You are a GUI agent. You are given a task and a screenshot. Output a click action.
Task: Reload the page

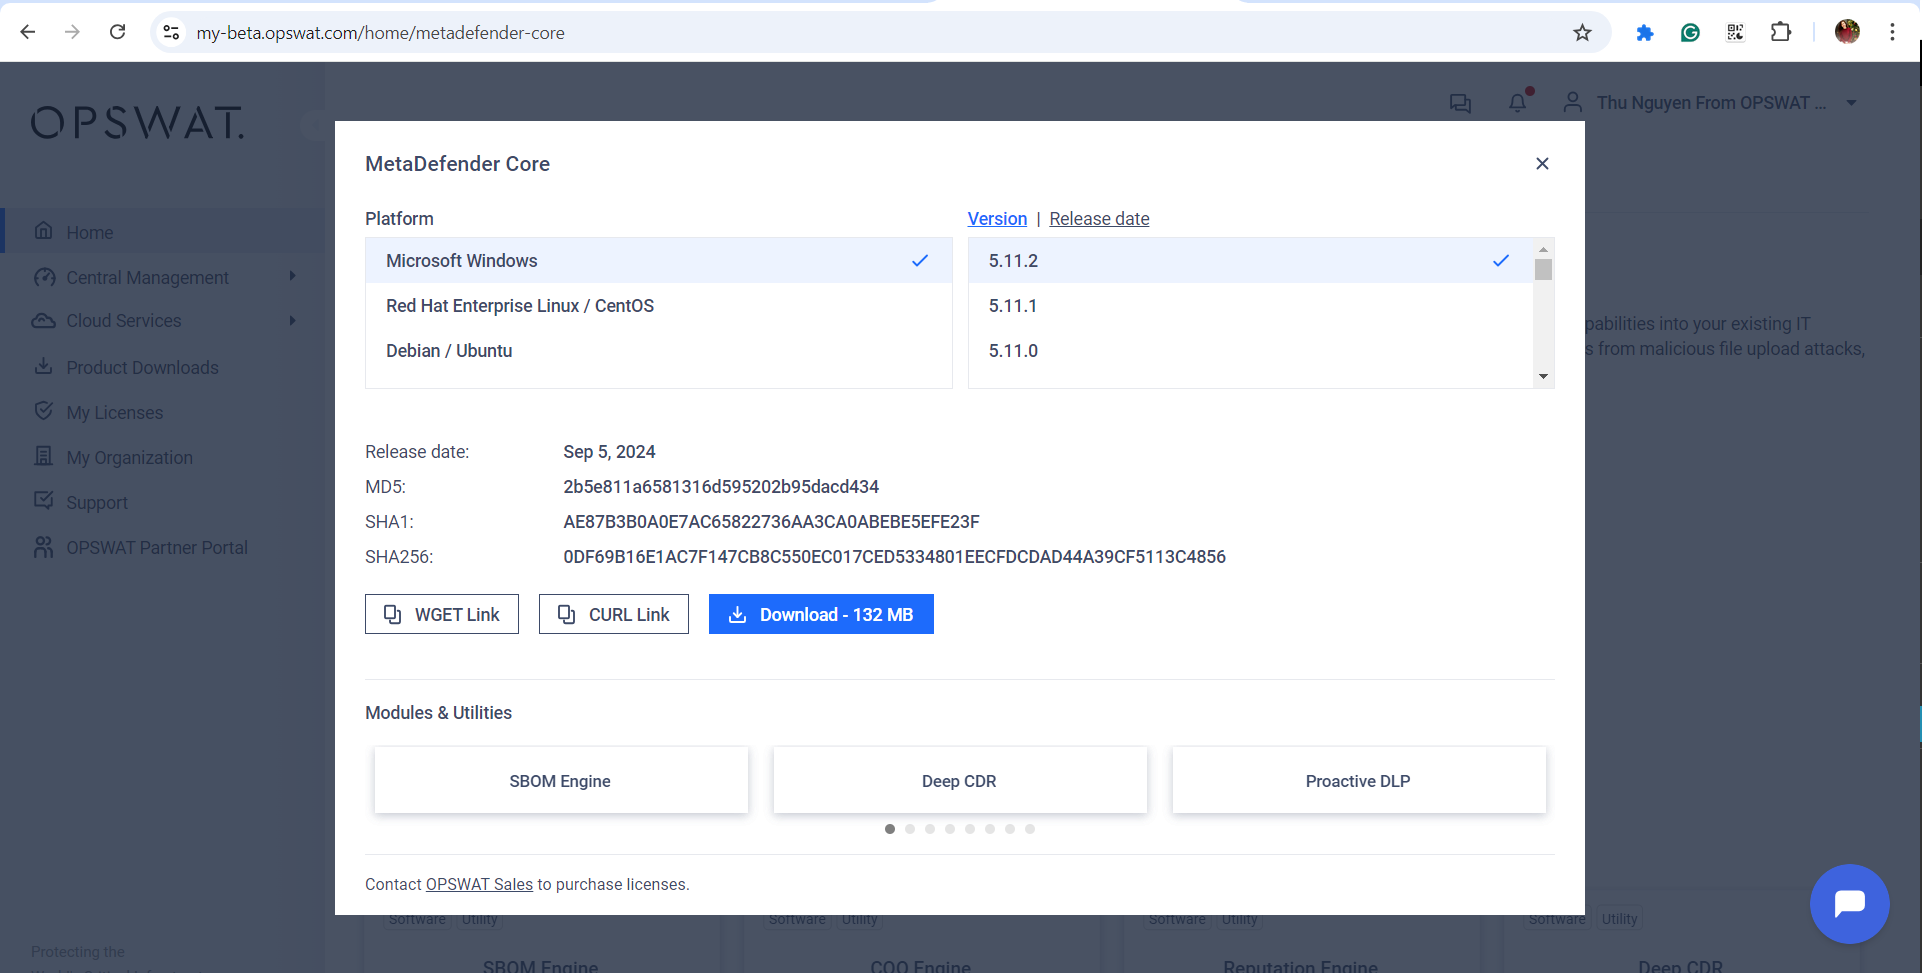click(x=117, y=32)
